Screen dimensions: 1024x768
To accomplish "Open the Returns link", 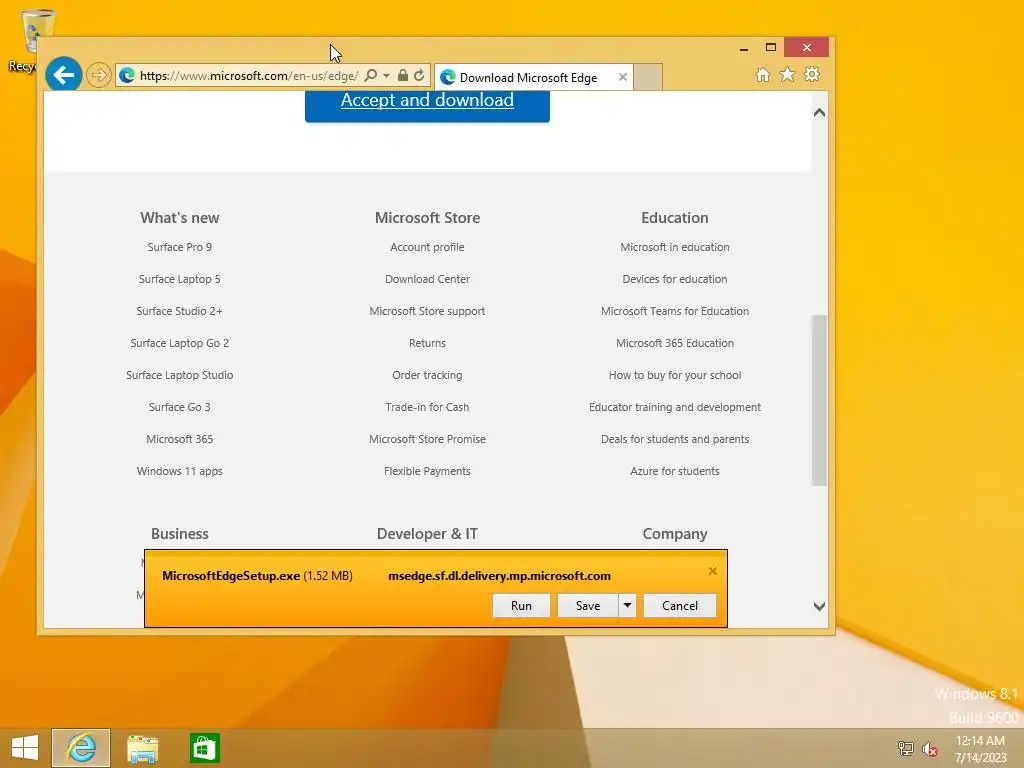I will [x=427, y=343].
